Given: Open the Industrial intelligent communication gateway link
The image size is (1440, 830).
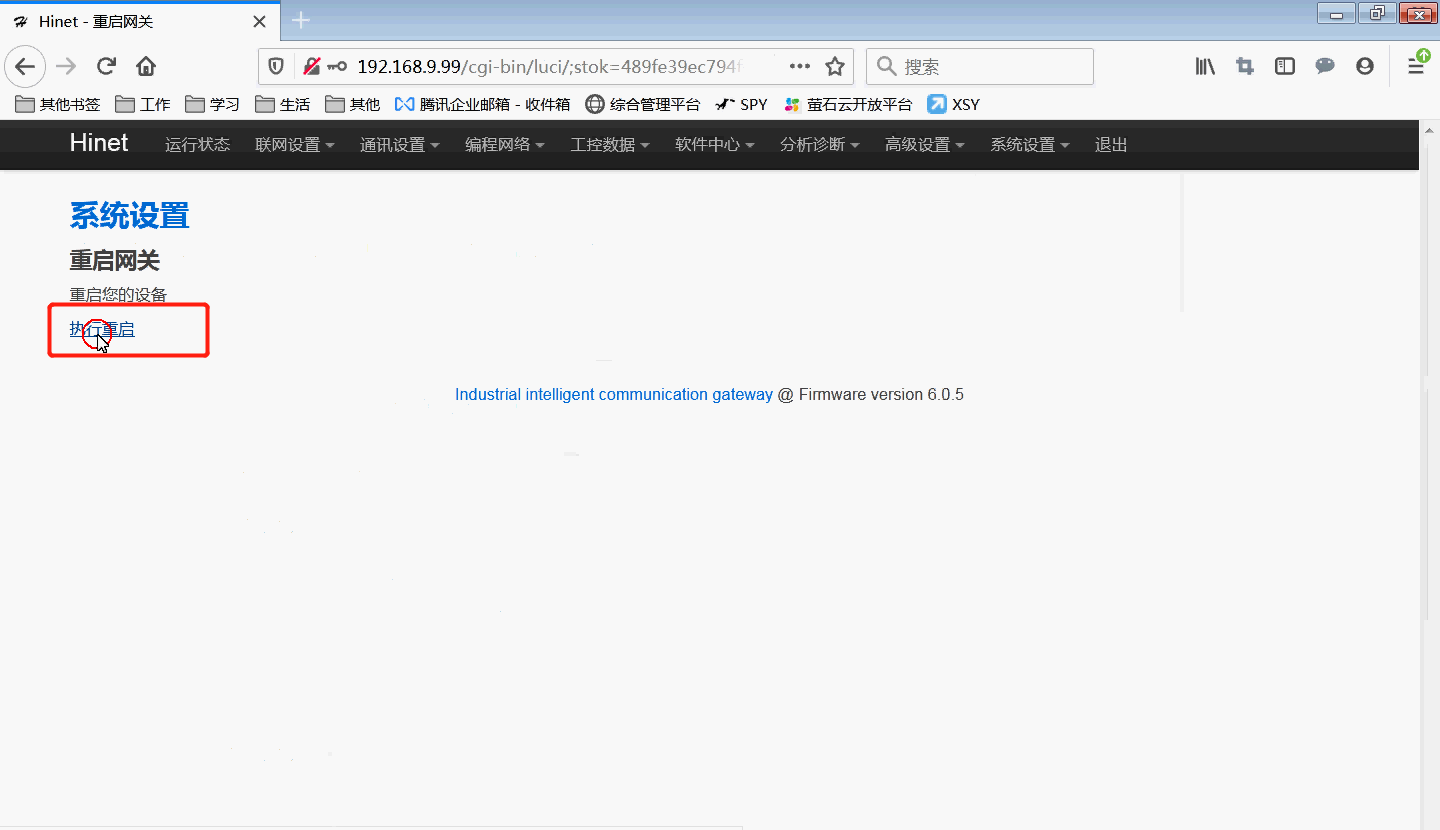Looking at the screenshot, I should point(613,394).
